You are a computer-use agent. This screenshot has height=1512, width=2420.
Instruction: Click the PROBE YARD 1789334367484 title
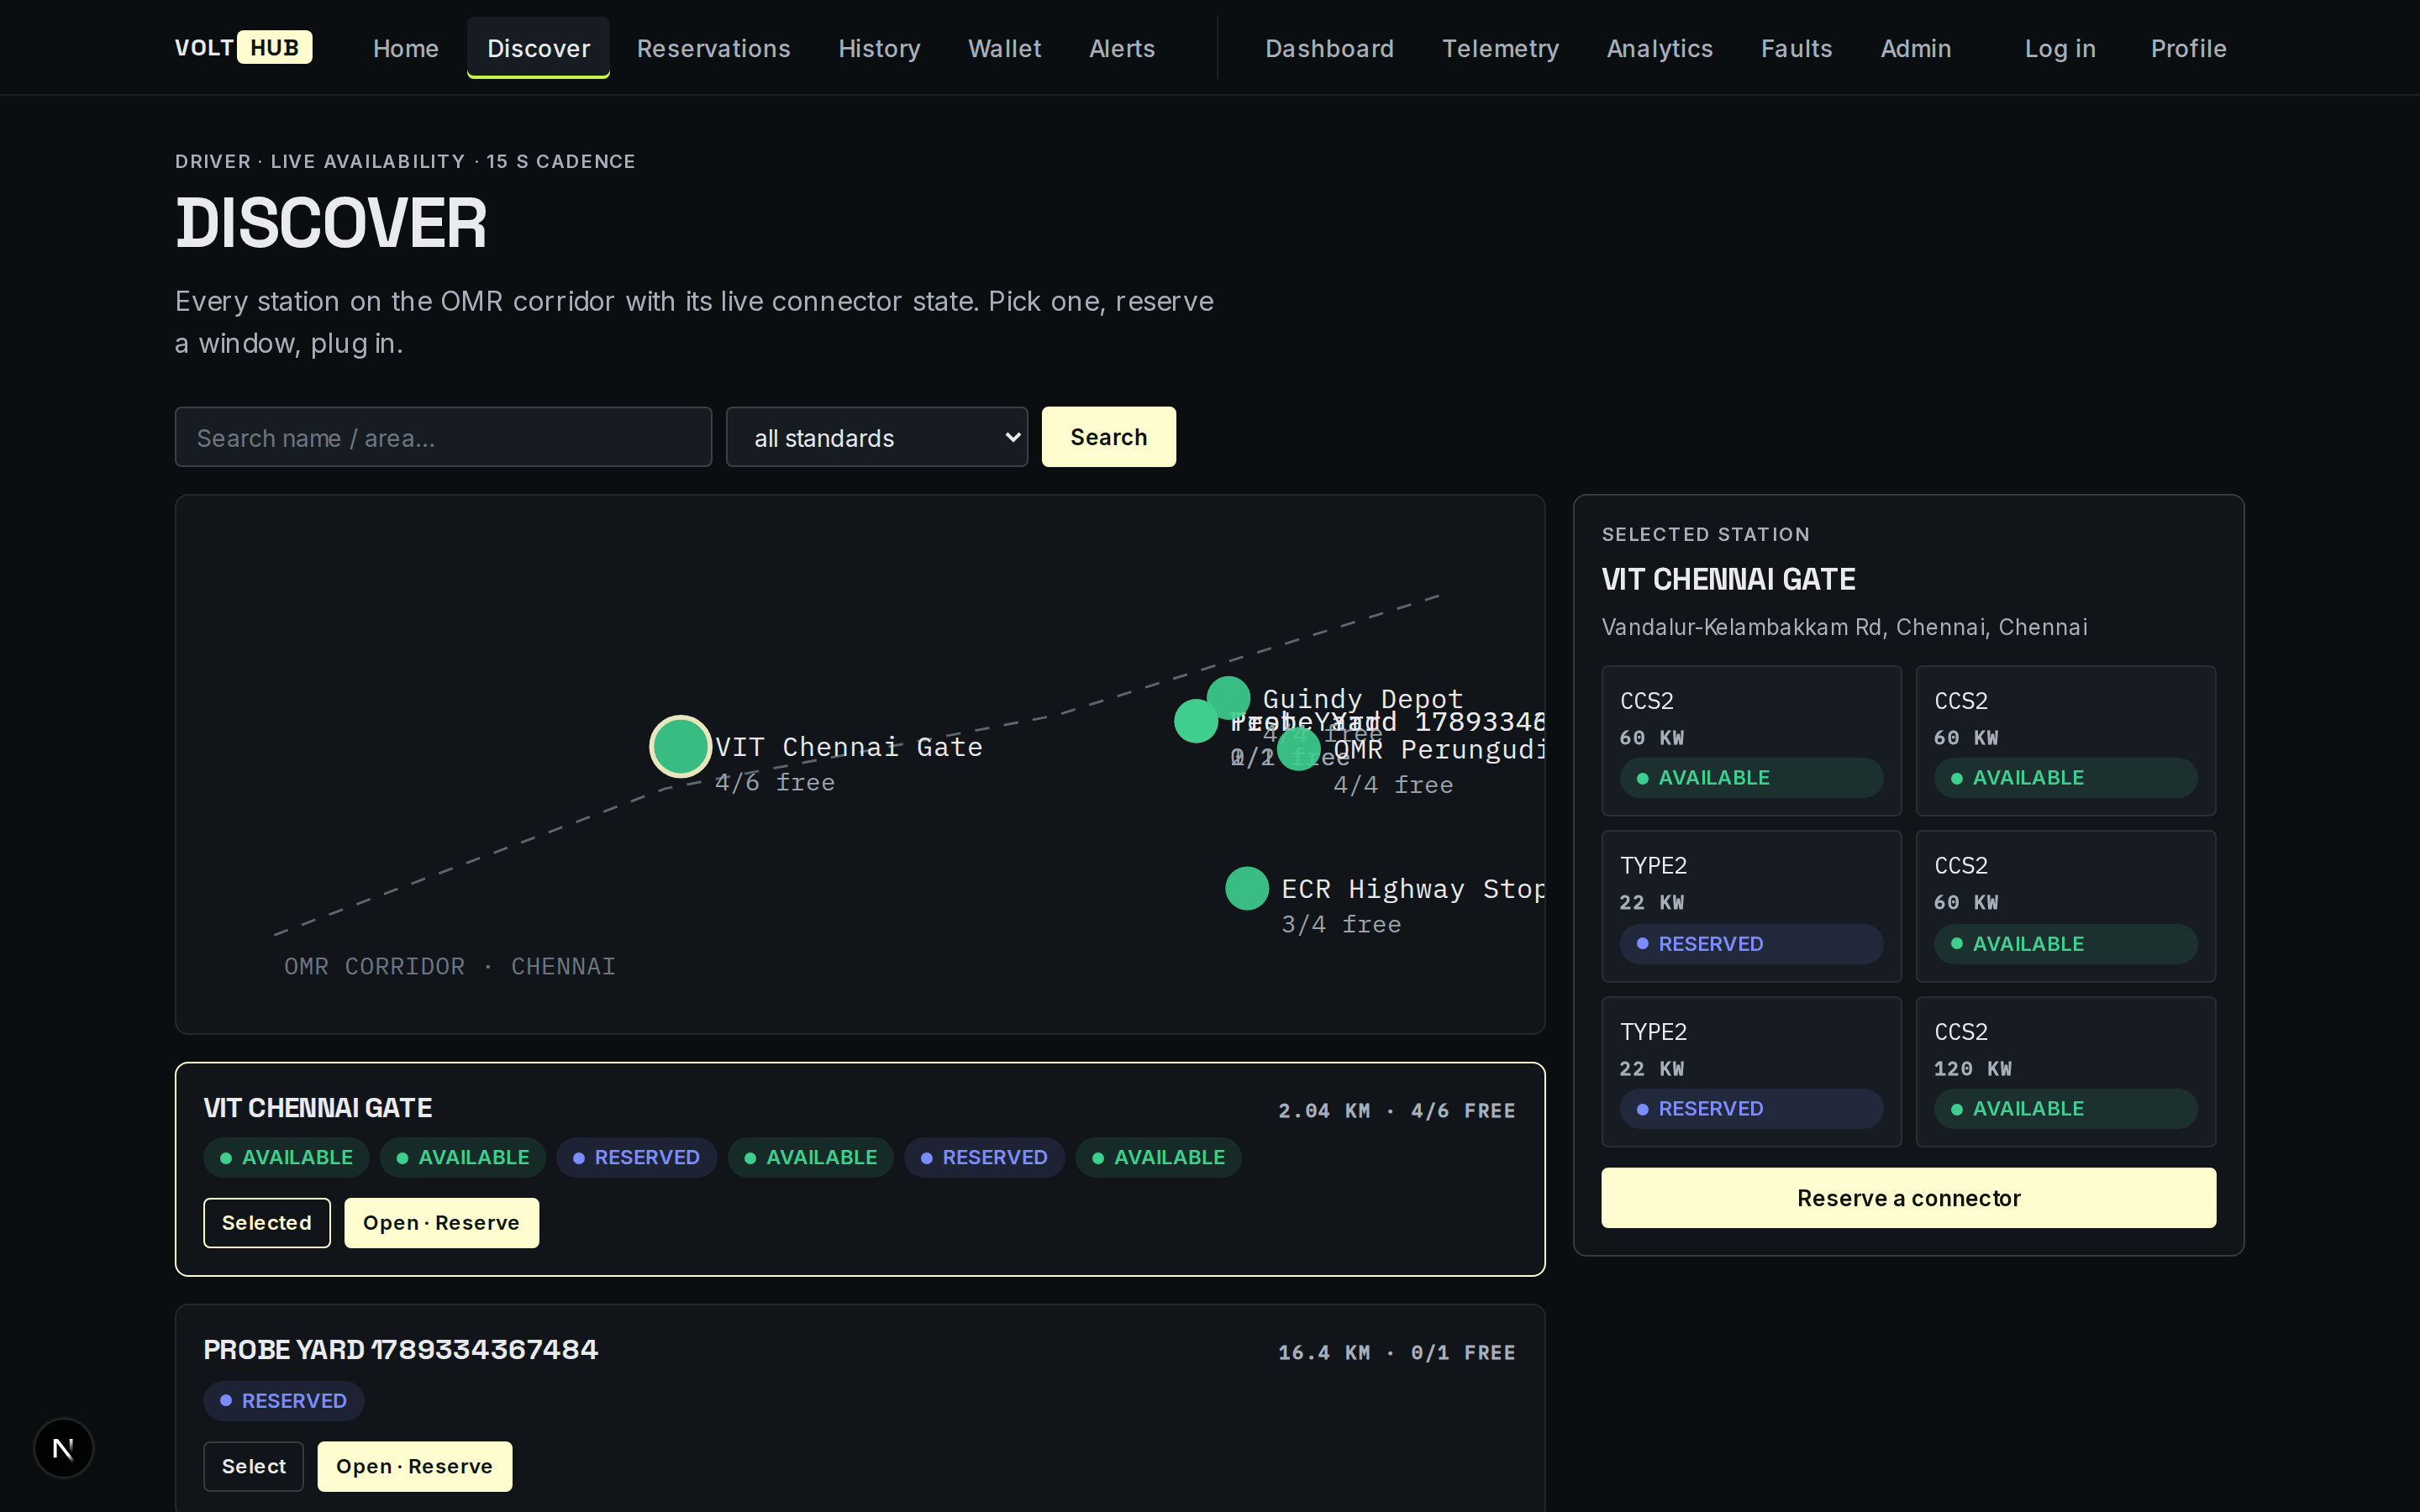(x=400, y=1350)
